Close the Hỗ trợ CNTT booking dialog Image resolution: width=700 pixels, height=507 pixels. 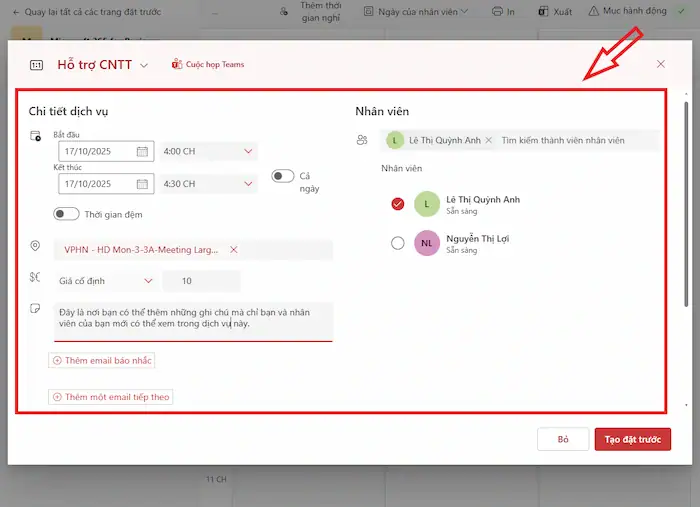click(660, 64)
